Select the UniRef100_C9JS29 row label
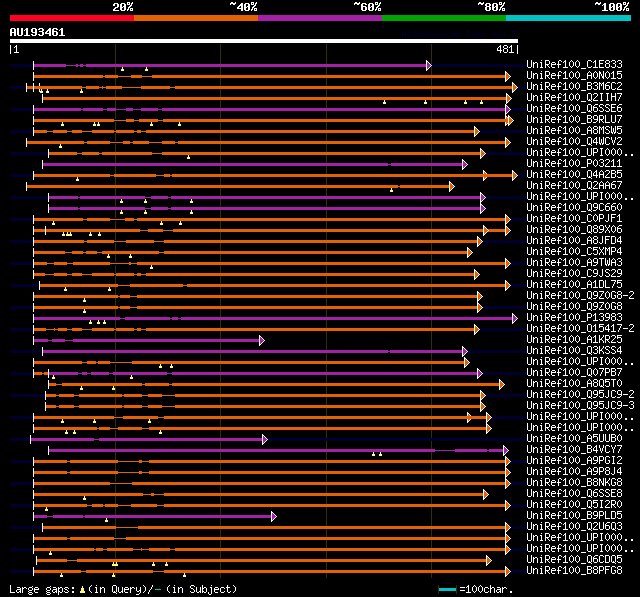Screen dimensions: 640x597 click(x=574, y=274)
